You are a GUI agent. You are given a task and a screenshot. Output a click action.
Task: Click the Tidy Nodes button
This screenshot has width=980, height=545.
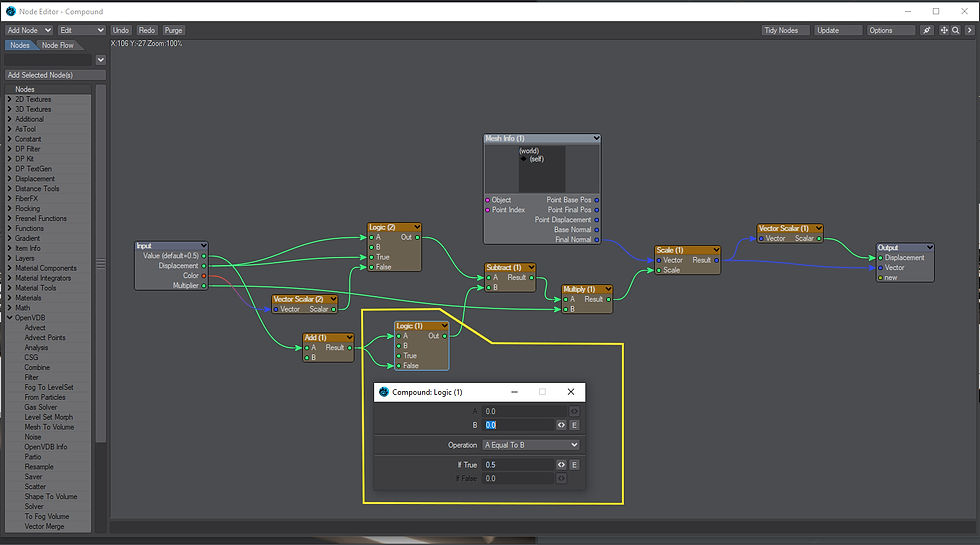point(785,30)
